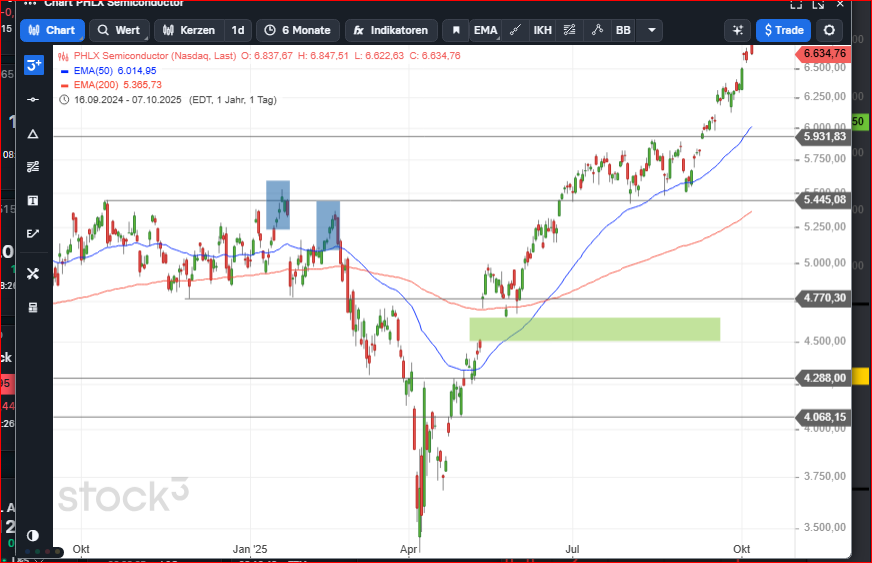
Task: Open the Fibonacci lines tool
Action: click(x=33, y=166)
